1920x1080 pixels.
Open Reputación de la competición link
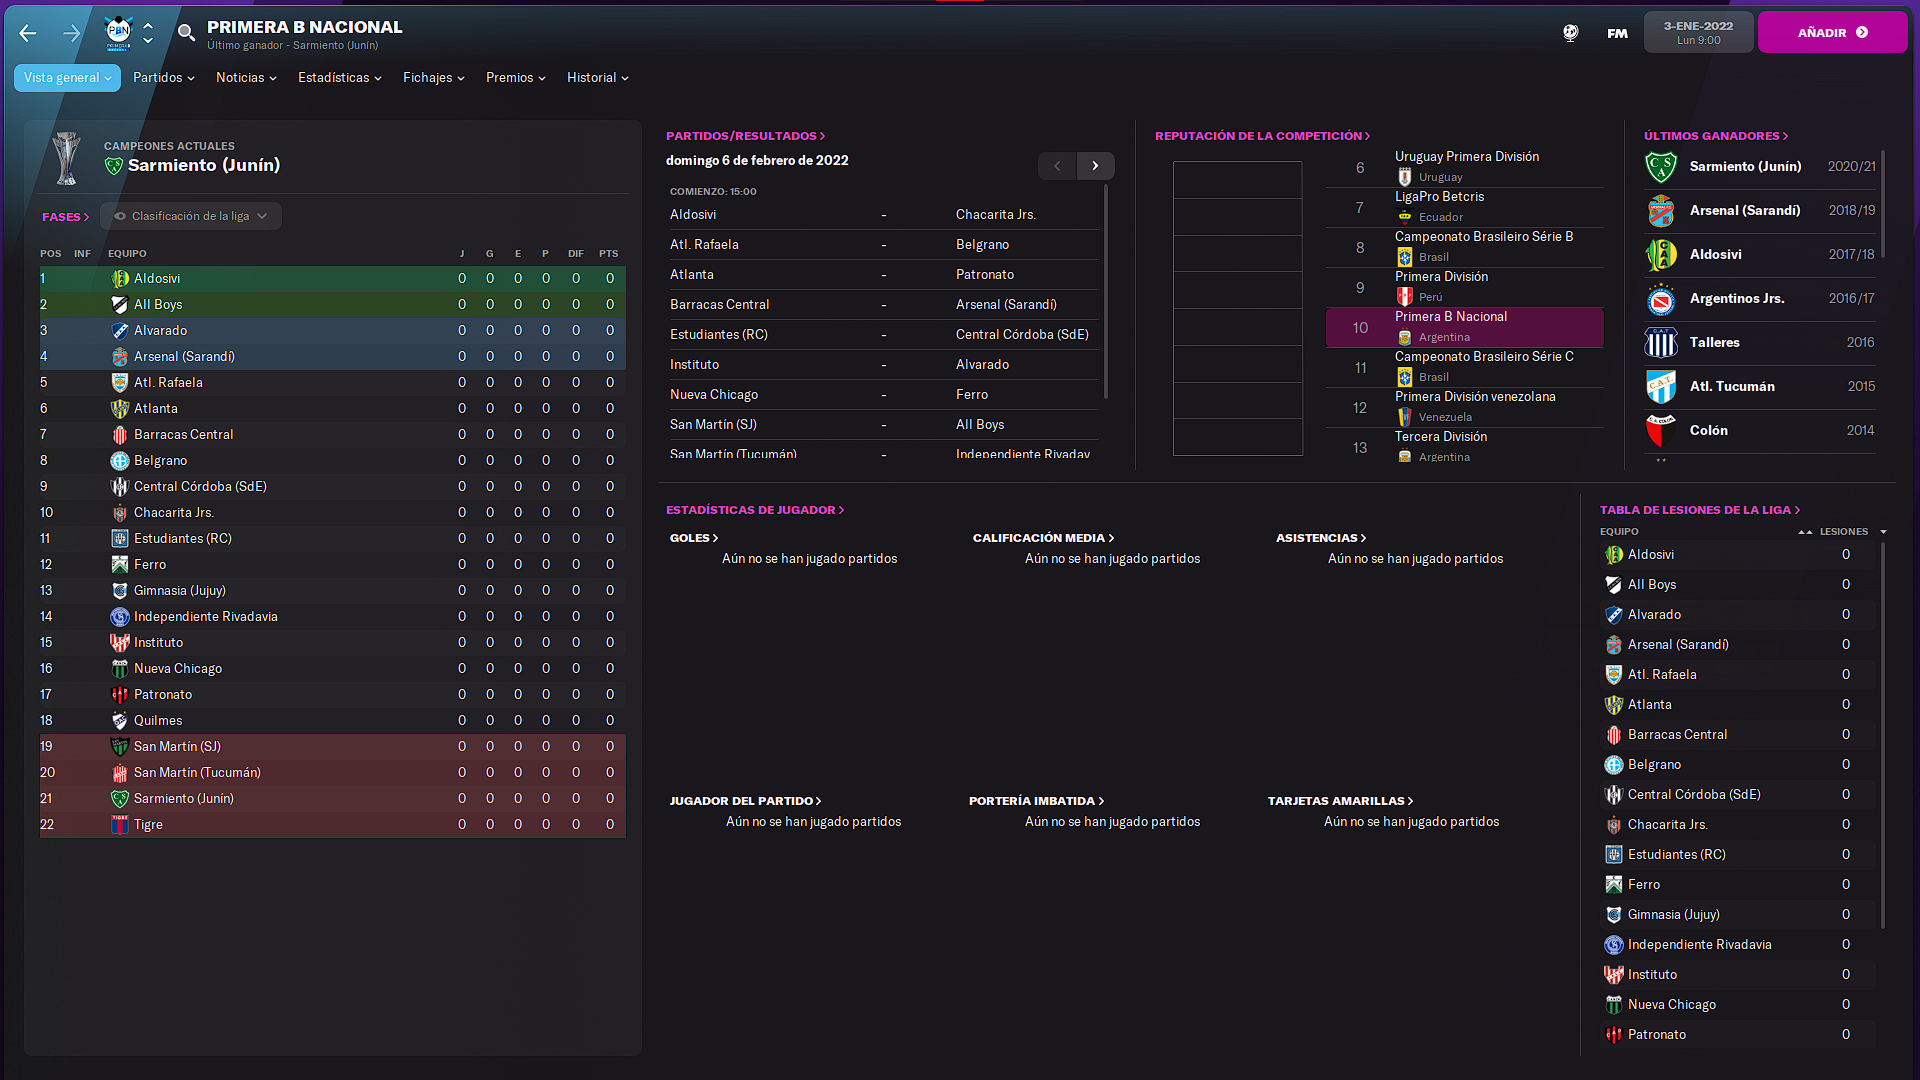click(x=1262, y=136)
